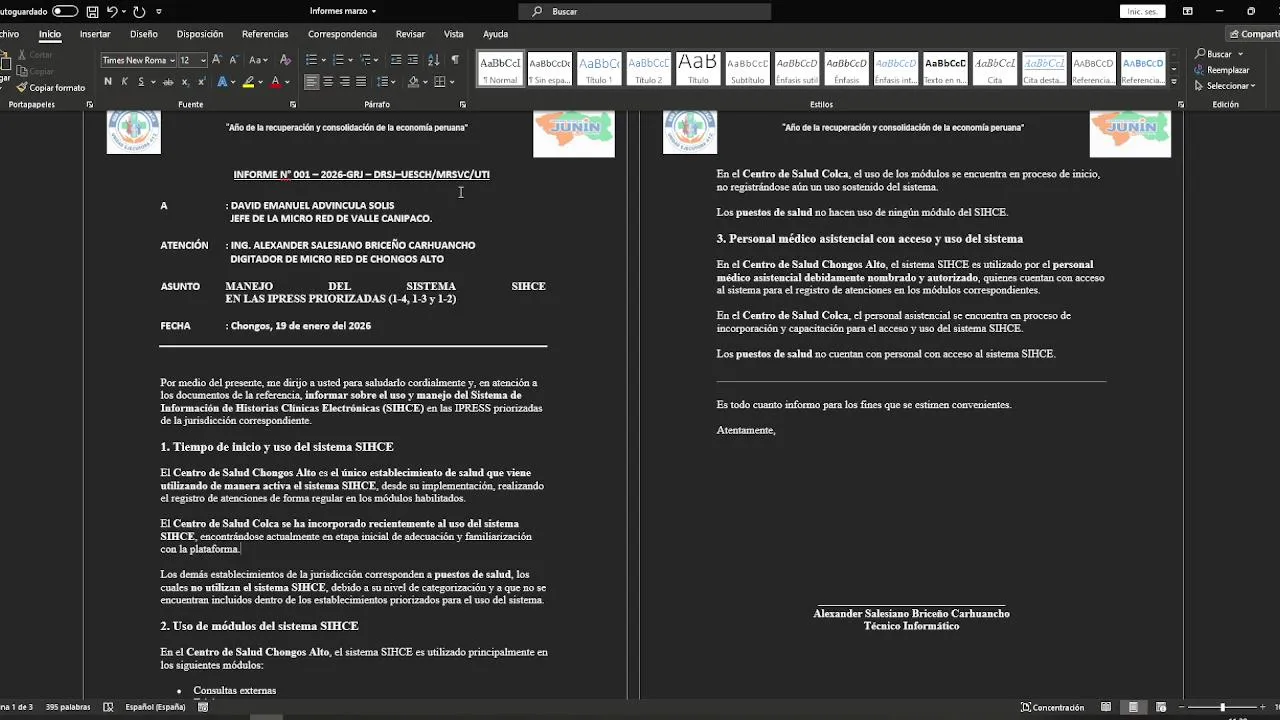Toggle italic formatting
The image size is (1280, 720).
(x=125, y=82)
